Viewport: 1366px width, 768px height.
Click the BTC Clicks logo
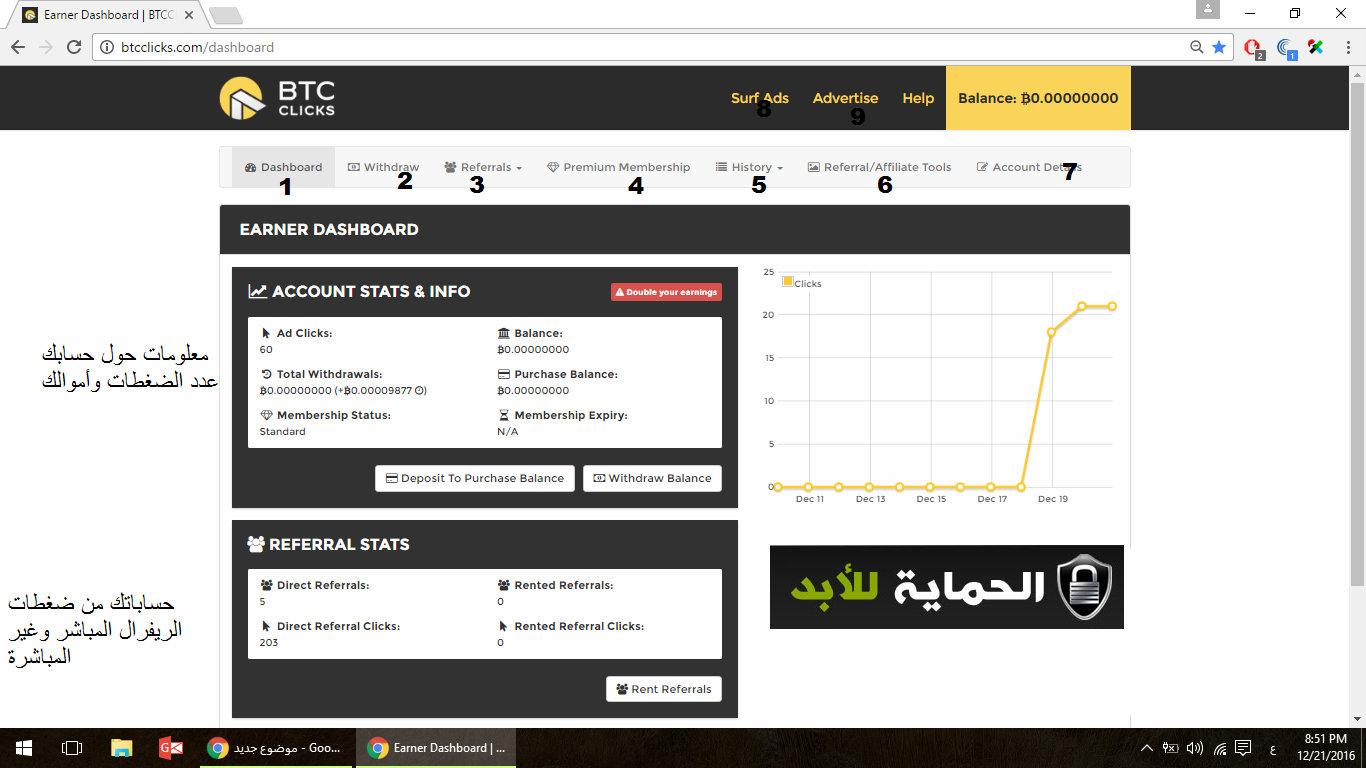click(x=277, y=98)
